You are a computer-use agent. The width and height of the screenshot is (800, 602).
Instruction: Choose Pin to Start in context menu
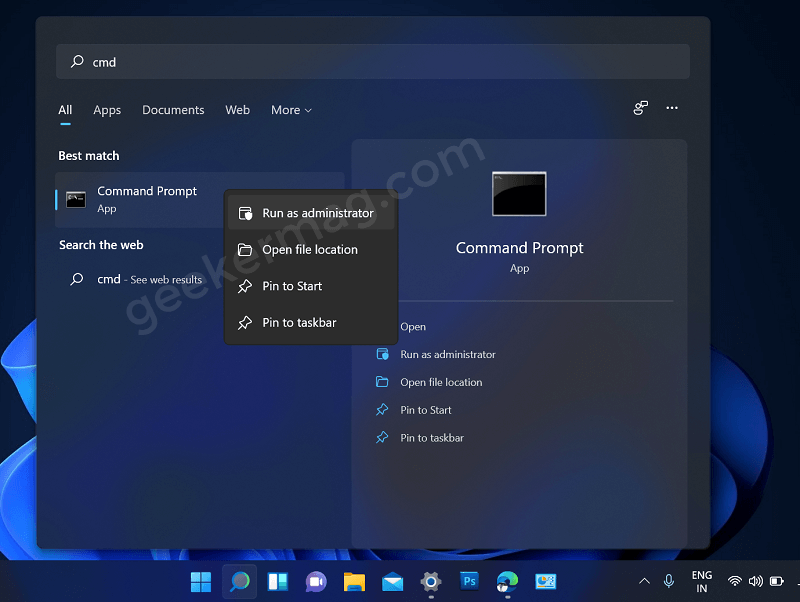click(x=311, y=286)
